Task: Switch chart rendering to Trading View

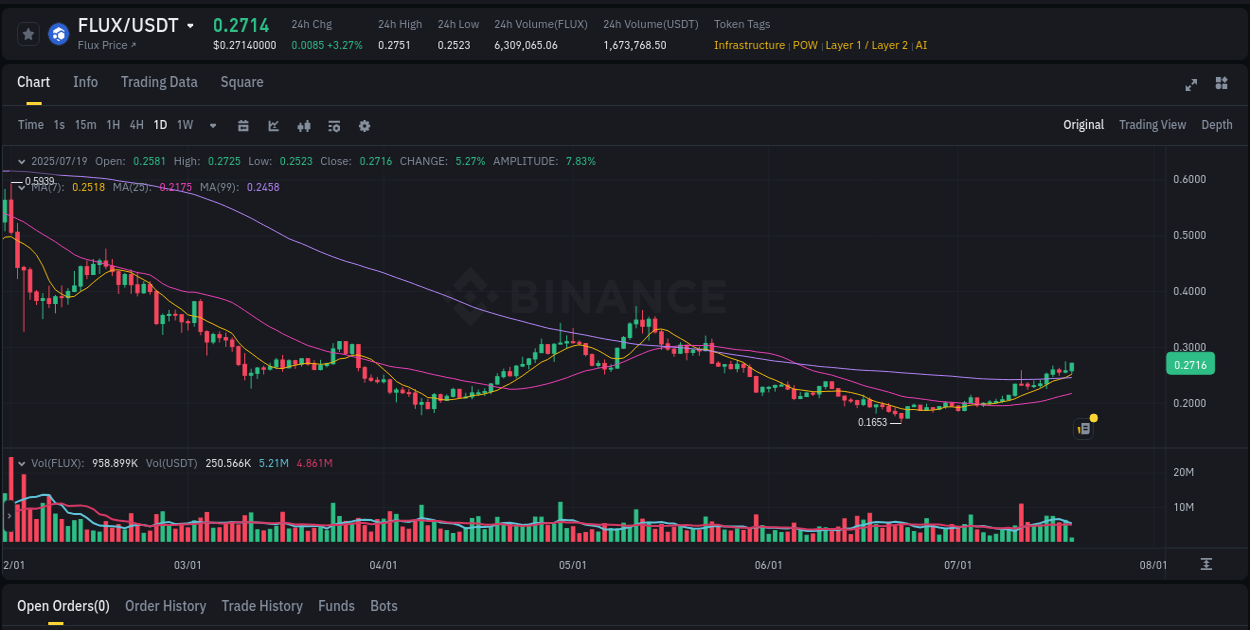Action: click(x=1152, y=124)
